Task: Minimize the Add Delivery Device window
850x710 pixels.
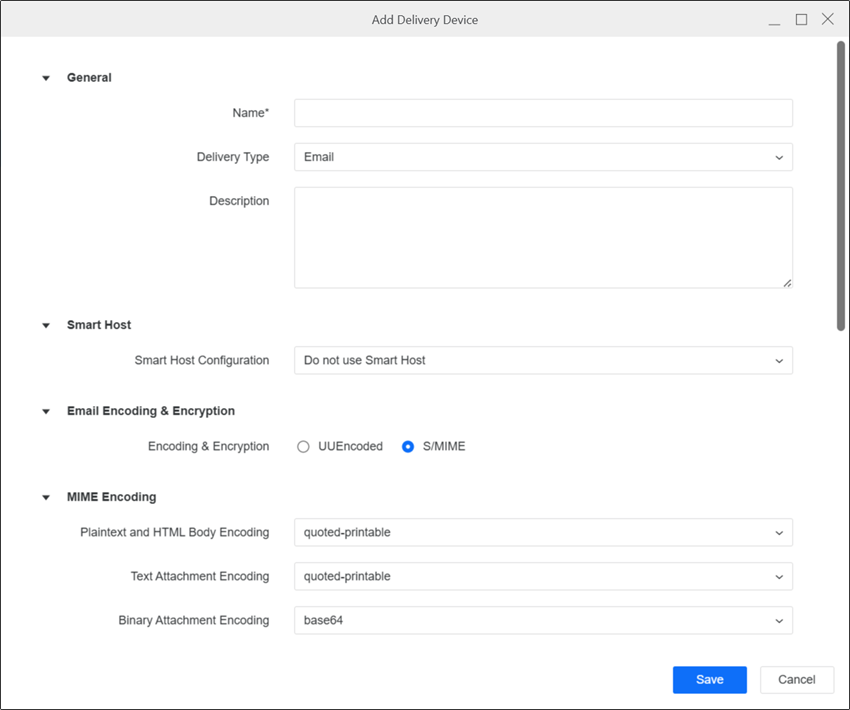Action: [775, 20]
